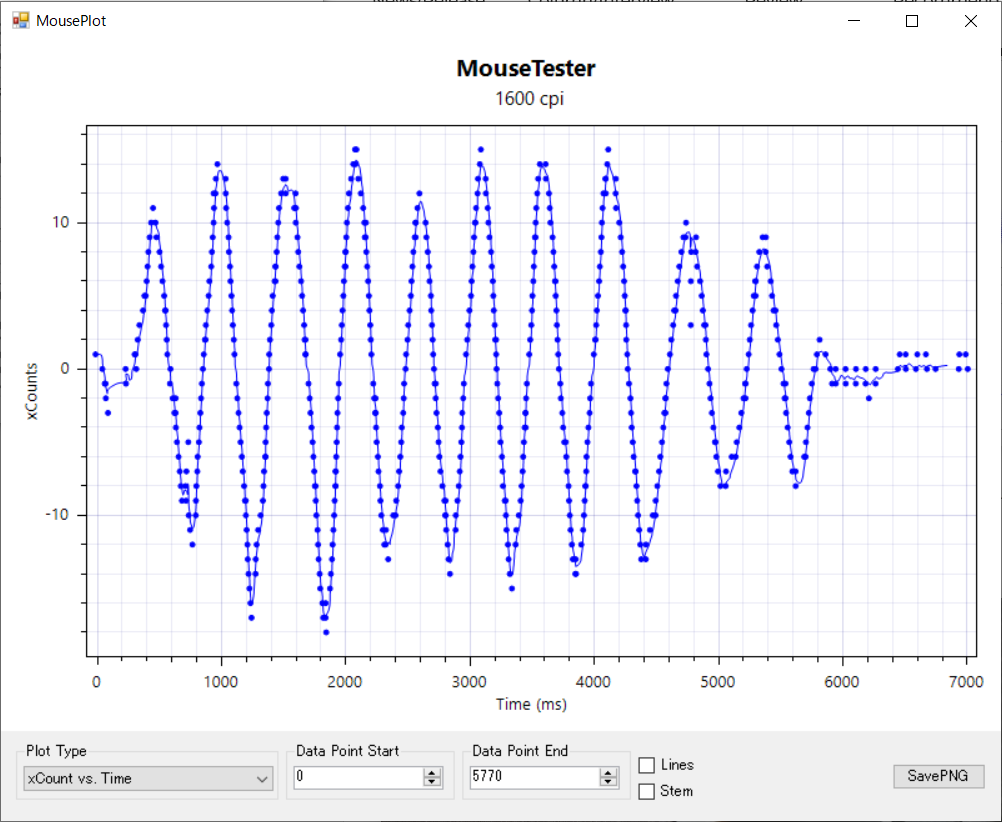Increase the Data Point End value
The height and width of the screenshot is (822, 1002).
(608, 772)
